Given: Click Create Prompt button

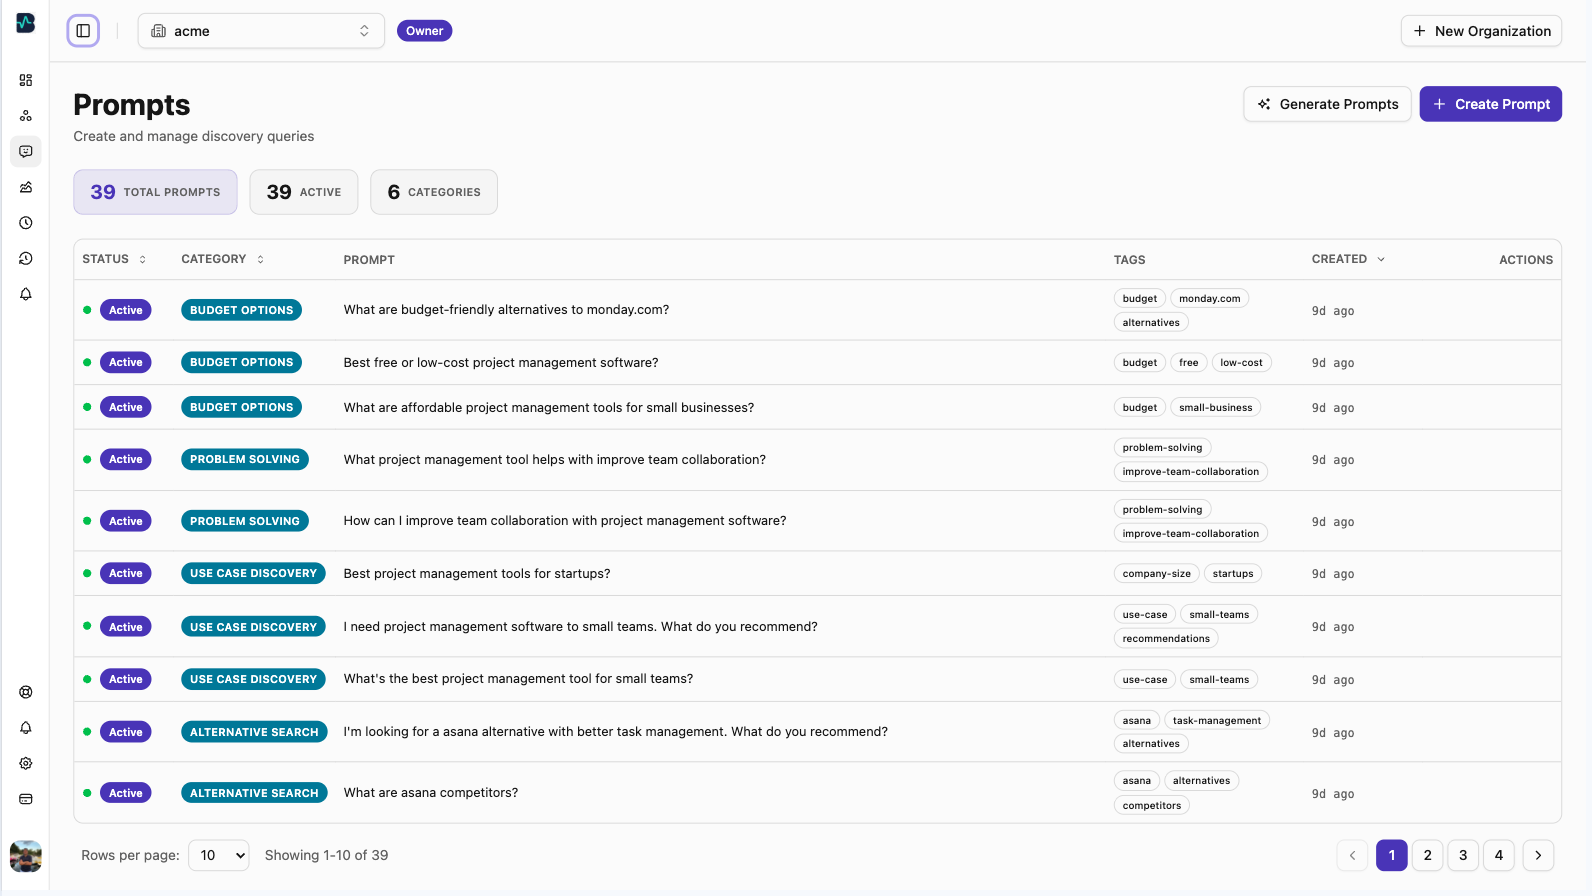Looking at the screenshot, I should coord(1490,104).
